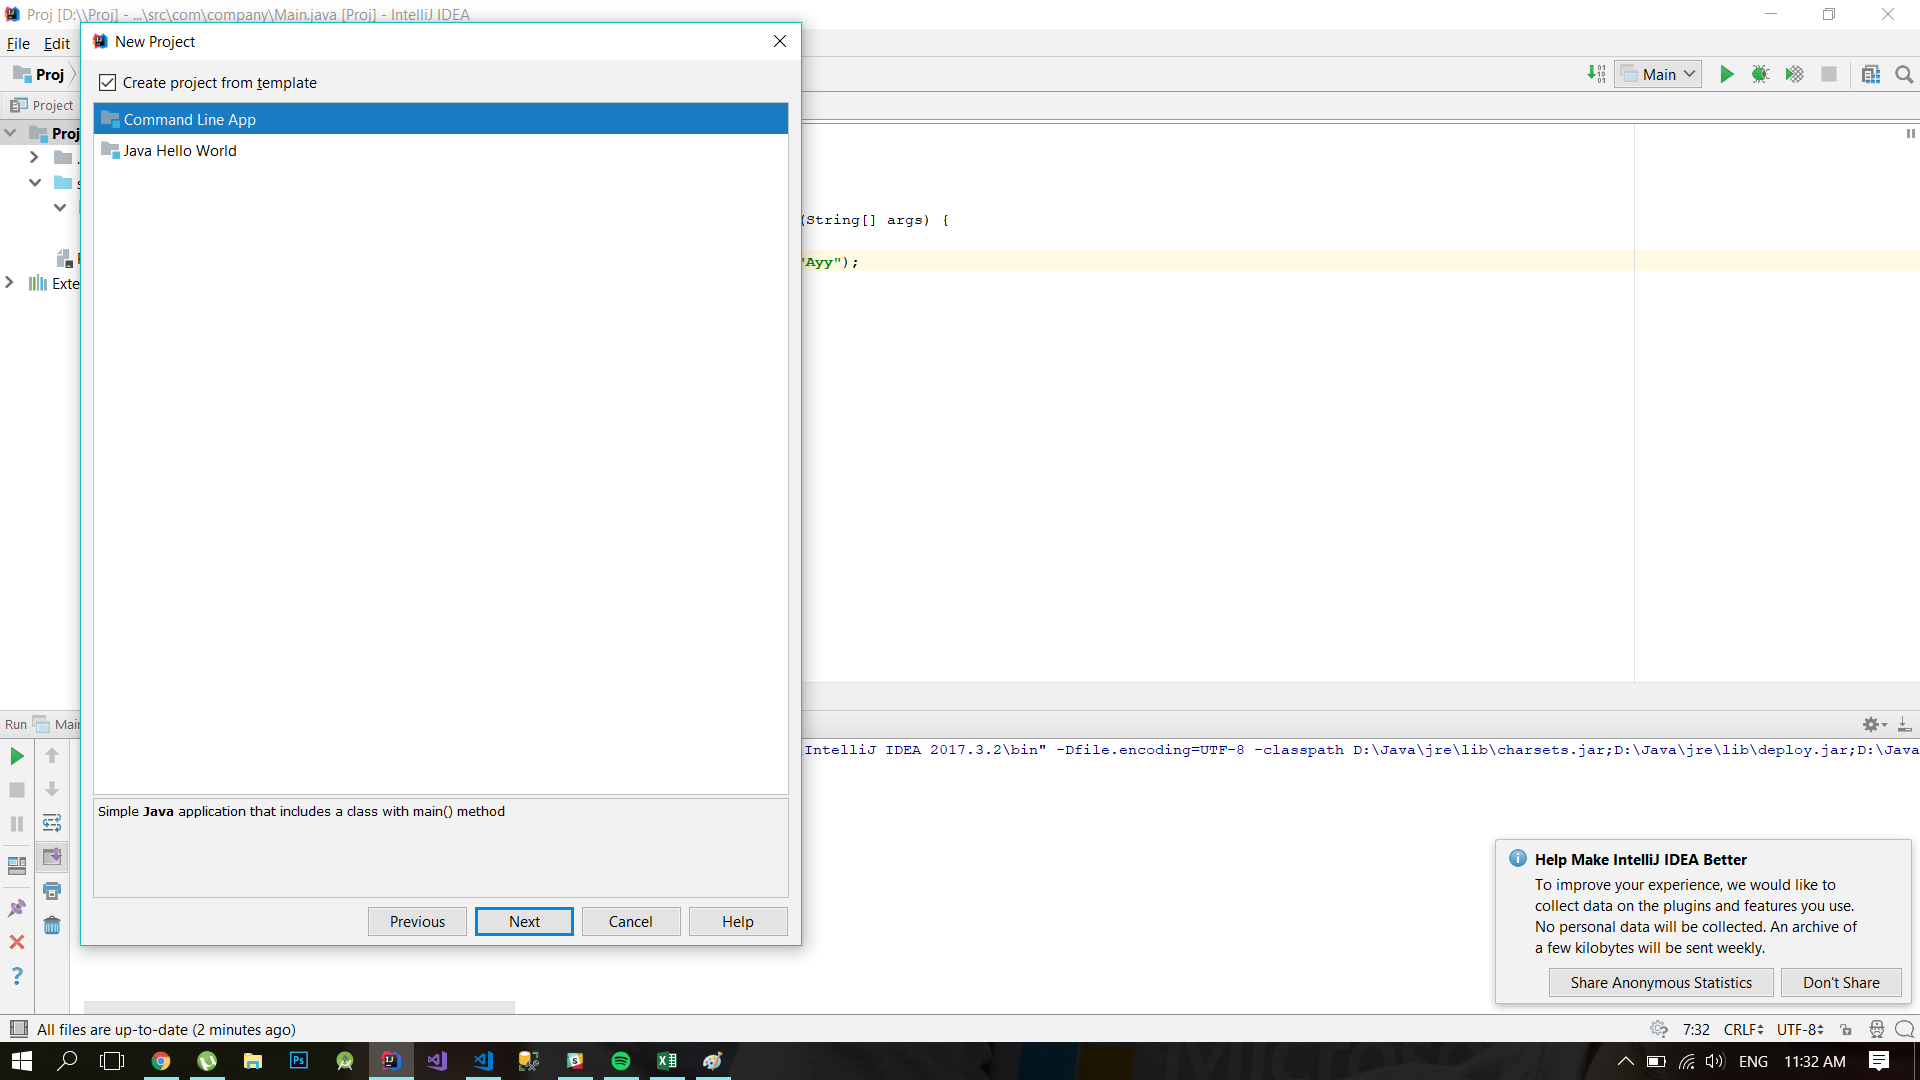
Task: Click Don't Share button
Action: 1841,982
